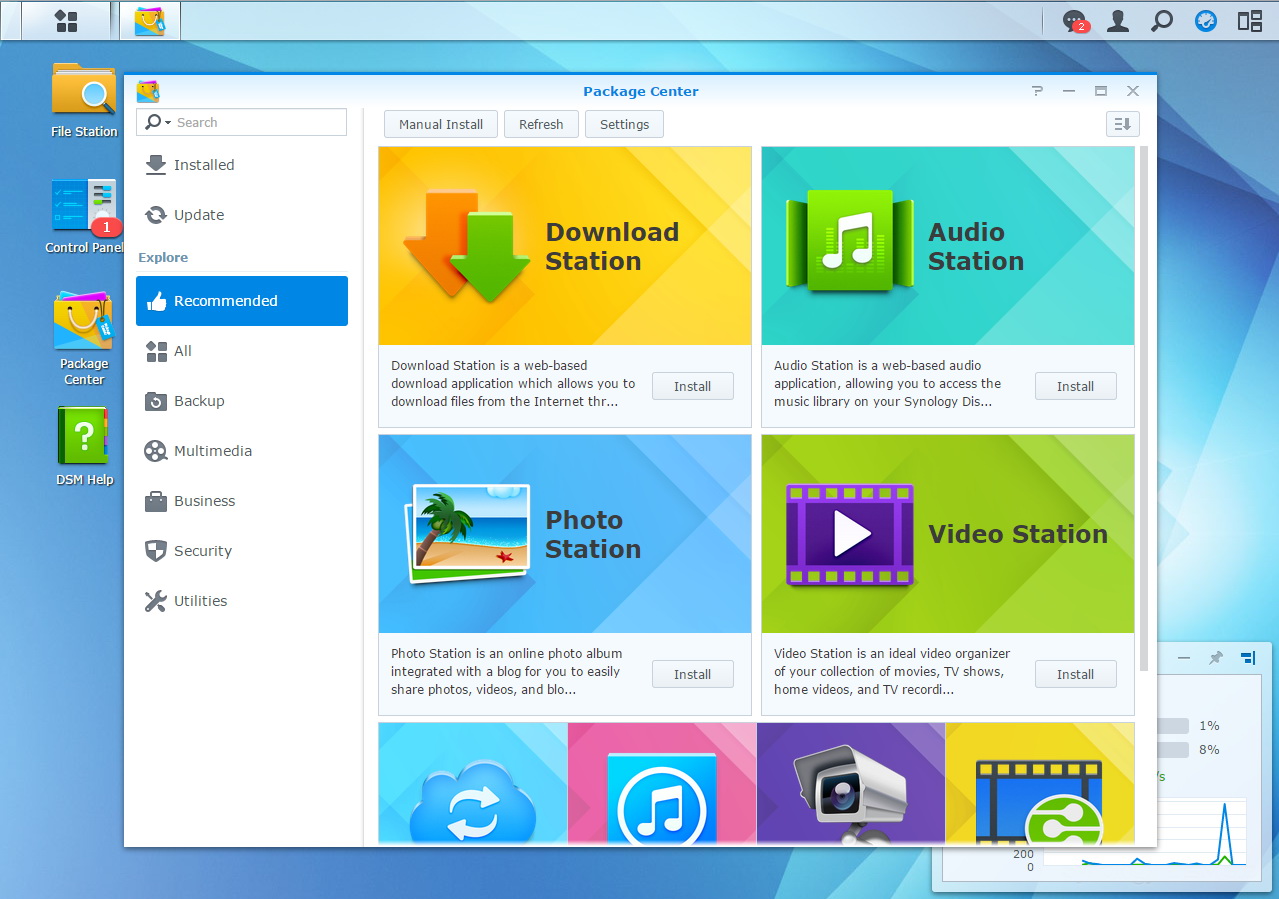Open File Station desktop icon
Image resolution: width=1279 pixels, height=899 pixels.
(x=84, y=100)
